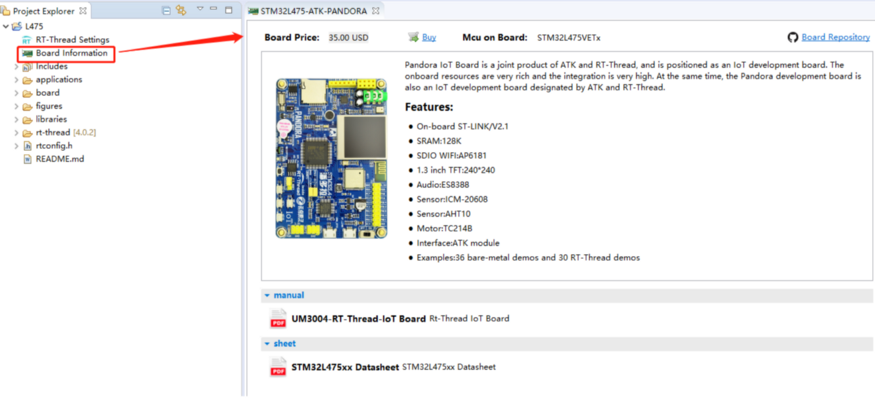Follow the Board Repository link
This screenshot has height=398, width=875.
835,37
